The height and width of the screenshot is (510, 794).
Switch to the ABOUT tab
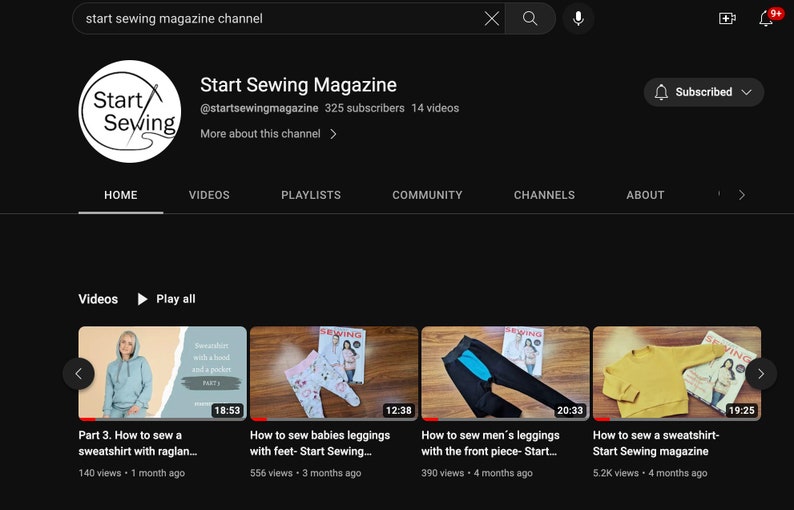[x=645, y=195]
